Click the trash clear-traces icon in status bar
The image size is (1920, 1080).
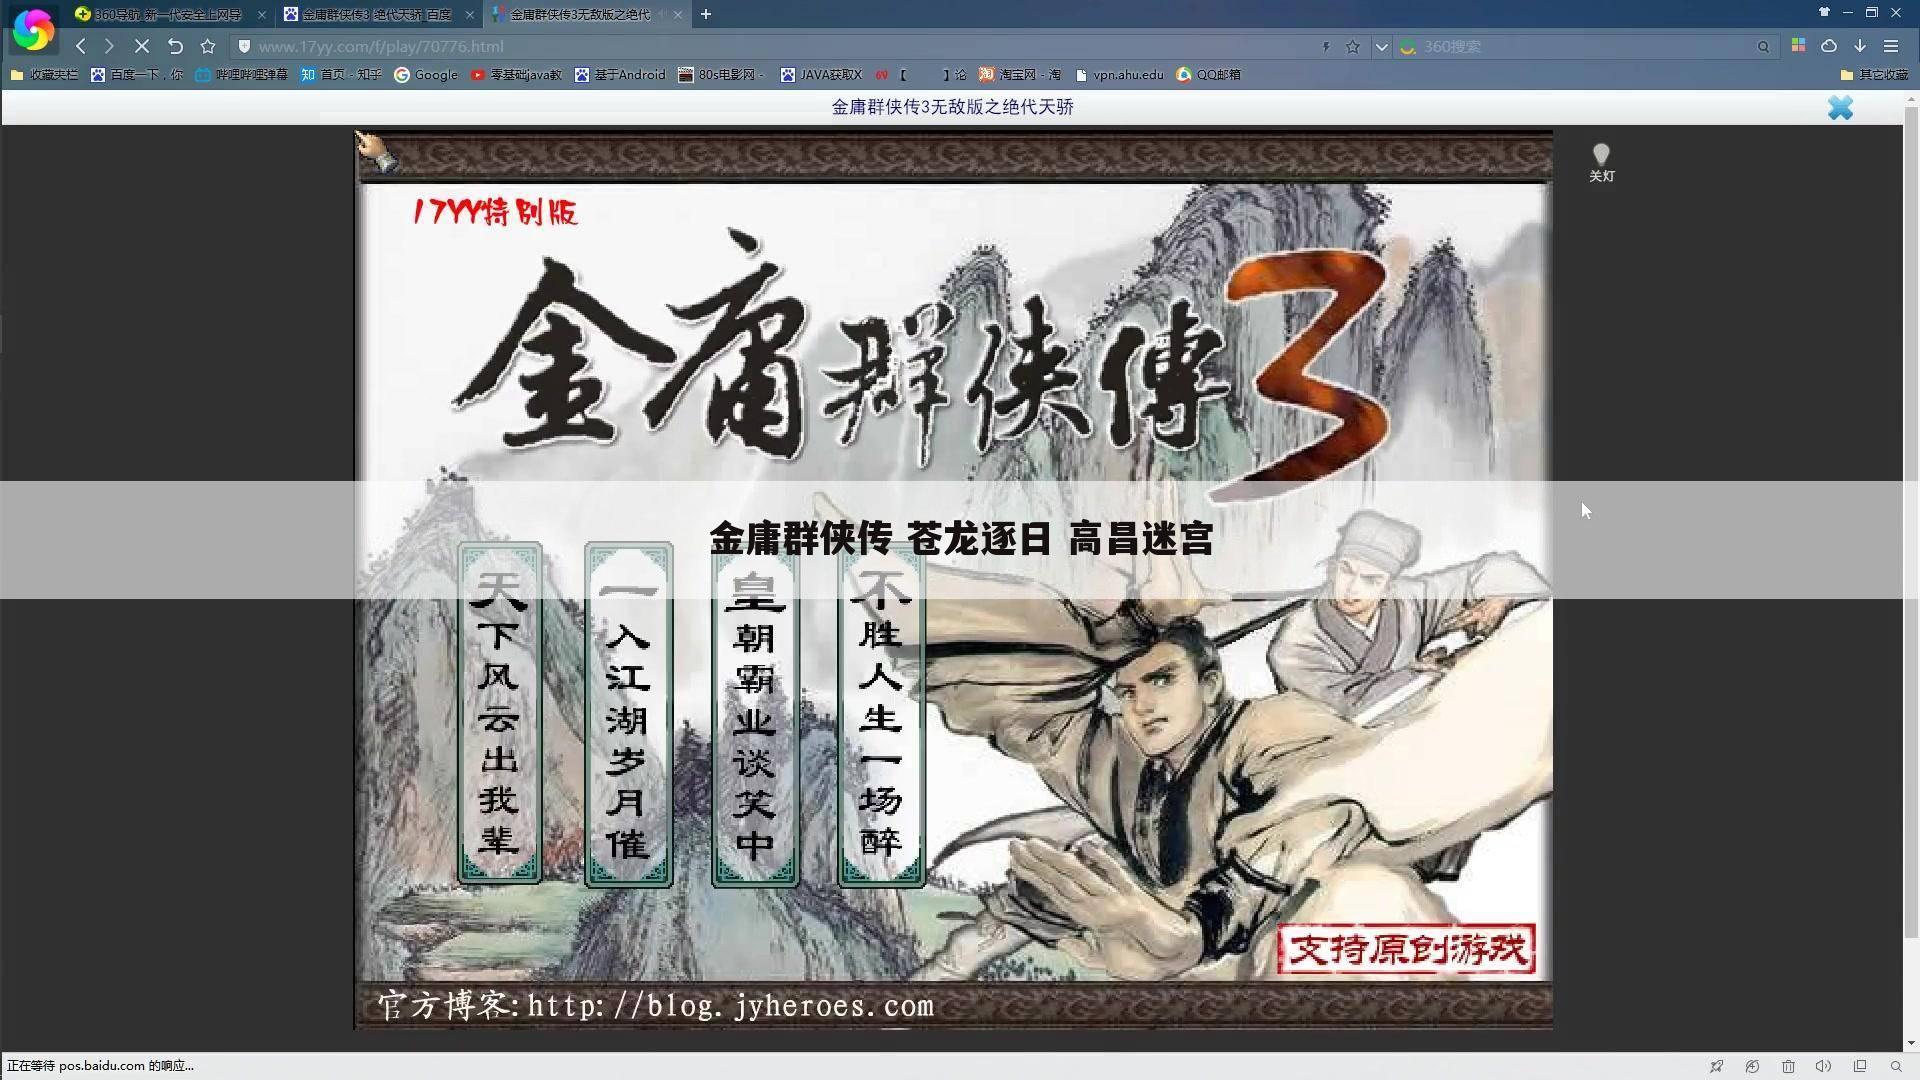tap(1788, 1066)
